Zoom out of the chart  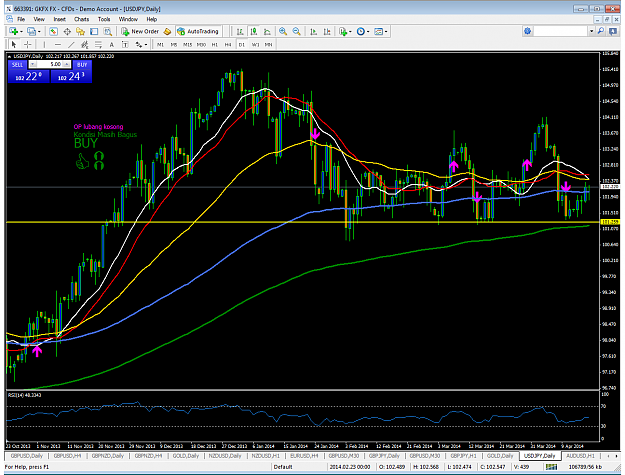pyautogui.click(x=297, y=31)
